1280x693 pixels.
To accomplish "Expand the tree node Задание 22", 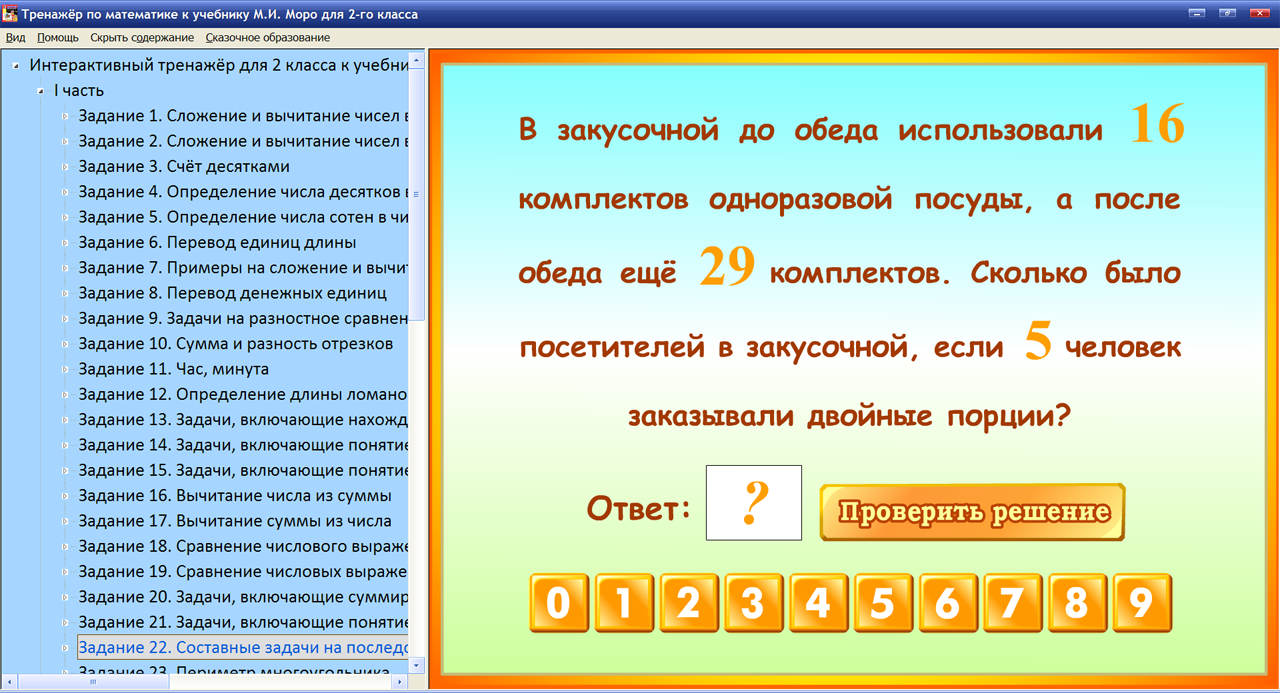I will point(66,648).
